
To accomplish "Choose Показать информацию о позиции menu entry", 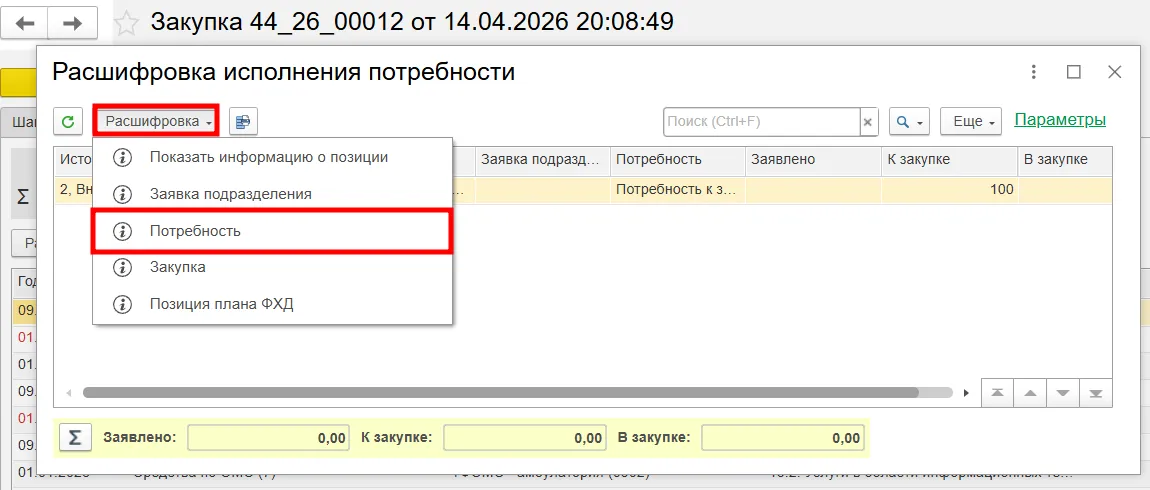I will (272, 157).
